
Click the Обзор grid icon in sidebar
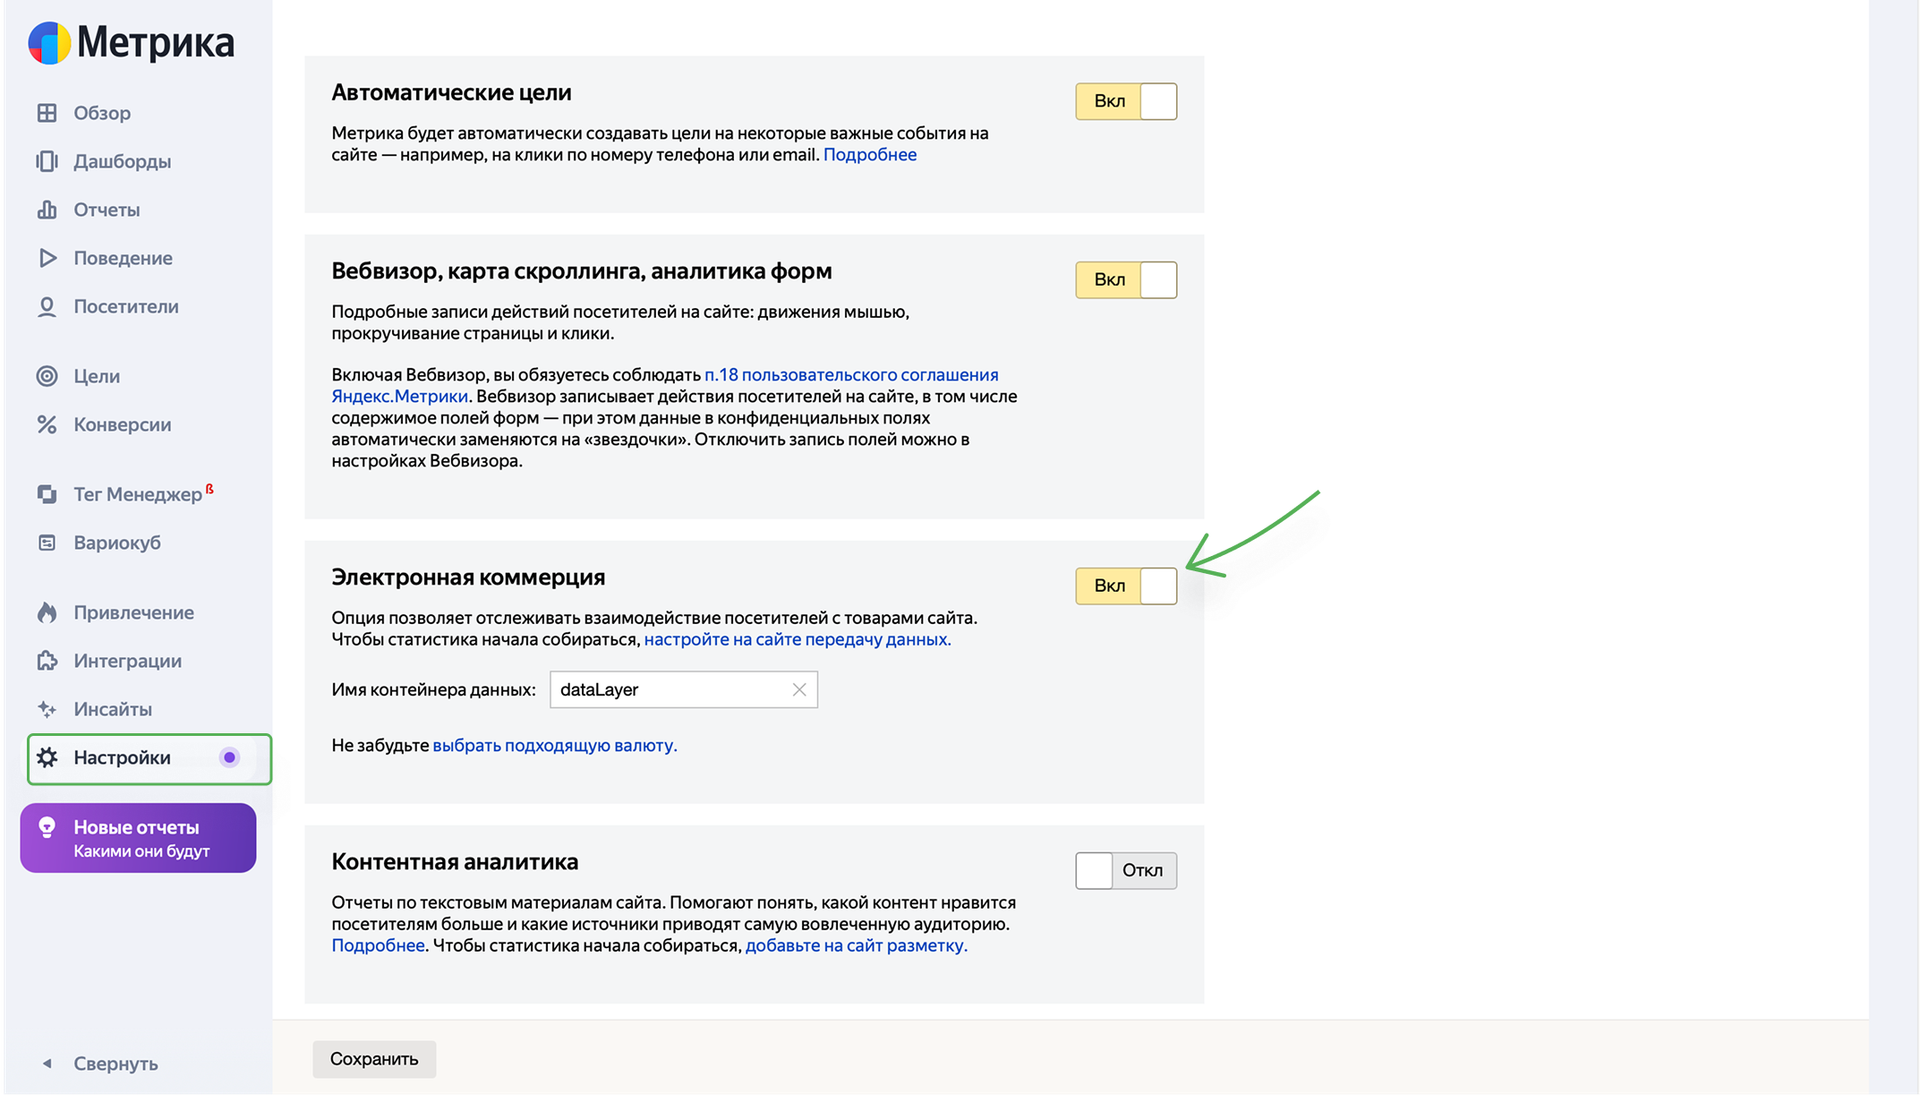[x=47, y=113]
